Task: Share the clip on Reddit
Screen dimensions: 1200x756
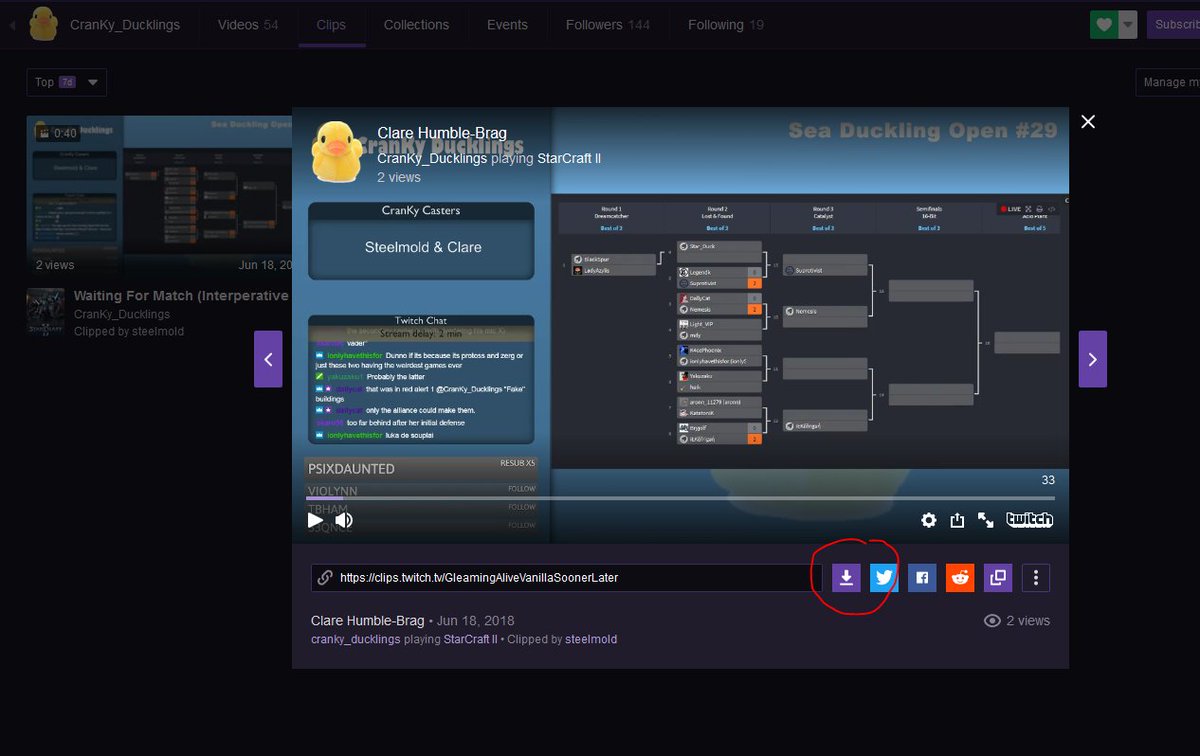Action: [x=960, y=577]
